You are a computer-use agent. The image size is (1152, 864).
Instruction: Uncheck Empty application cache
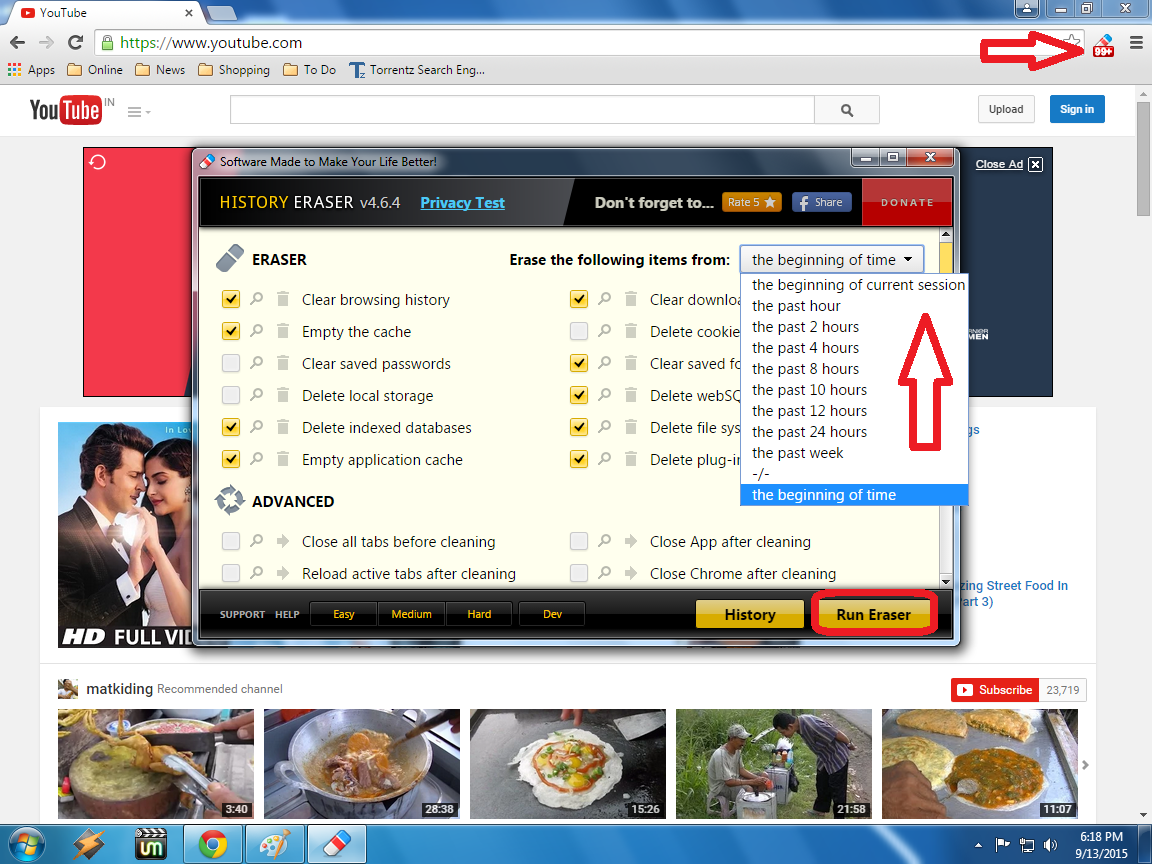[x=231, y=459]
